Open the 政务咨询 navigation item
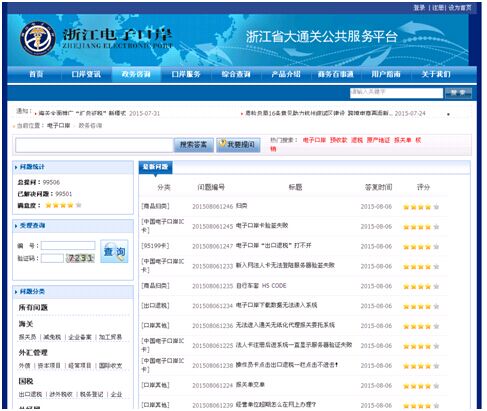 (136, 74)
